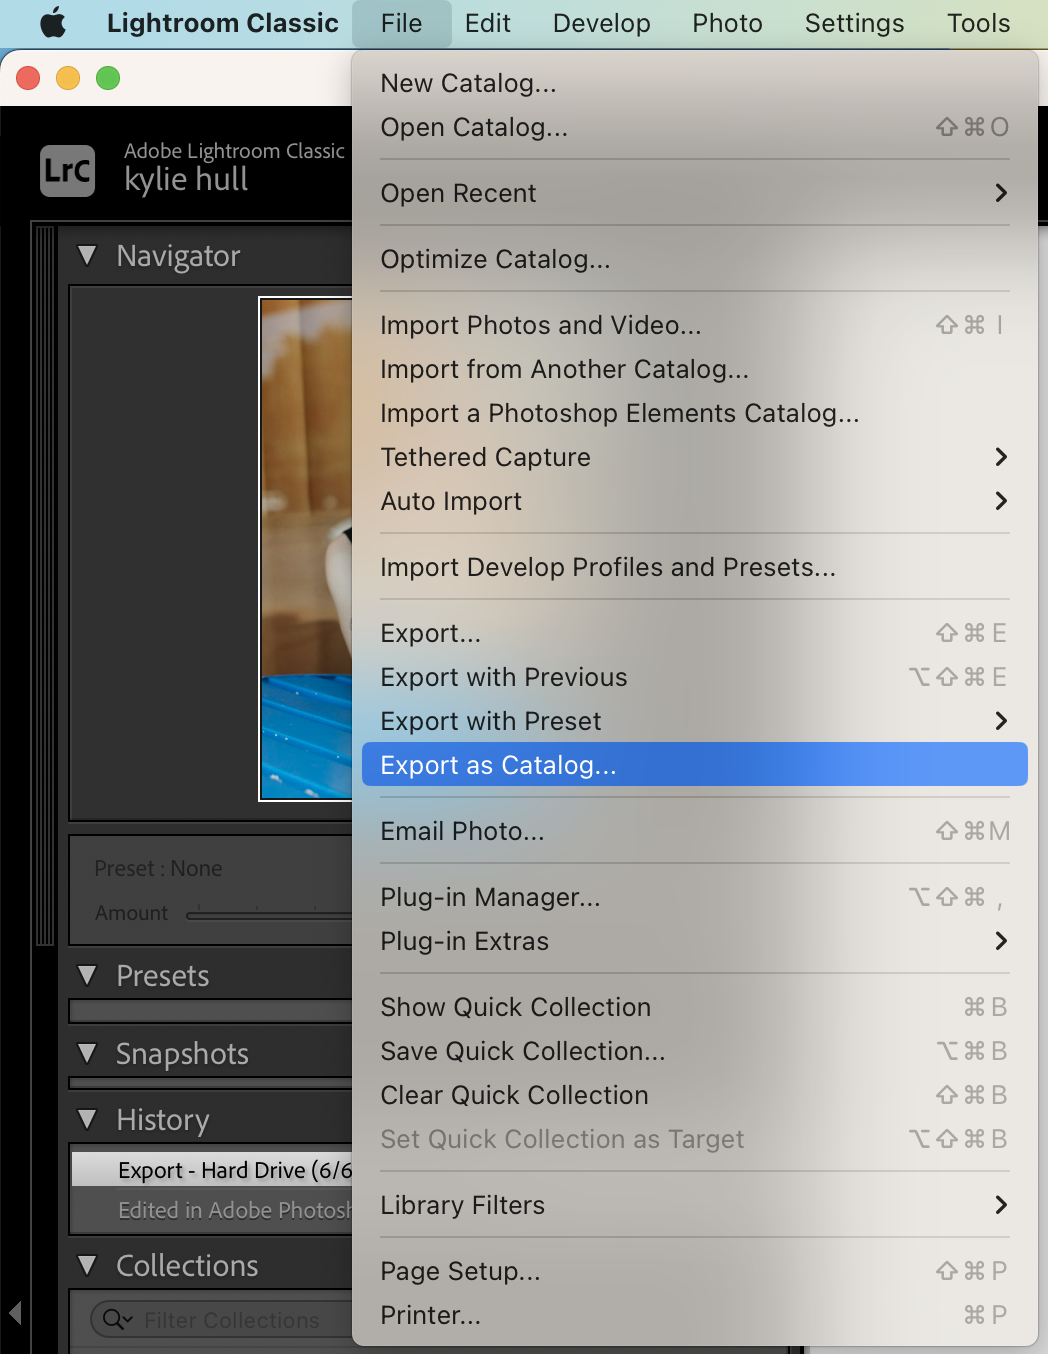Open the Export with Preset submenu
Screen dimensions: 1048x1354
[x=694, y=721]
